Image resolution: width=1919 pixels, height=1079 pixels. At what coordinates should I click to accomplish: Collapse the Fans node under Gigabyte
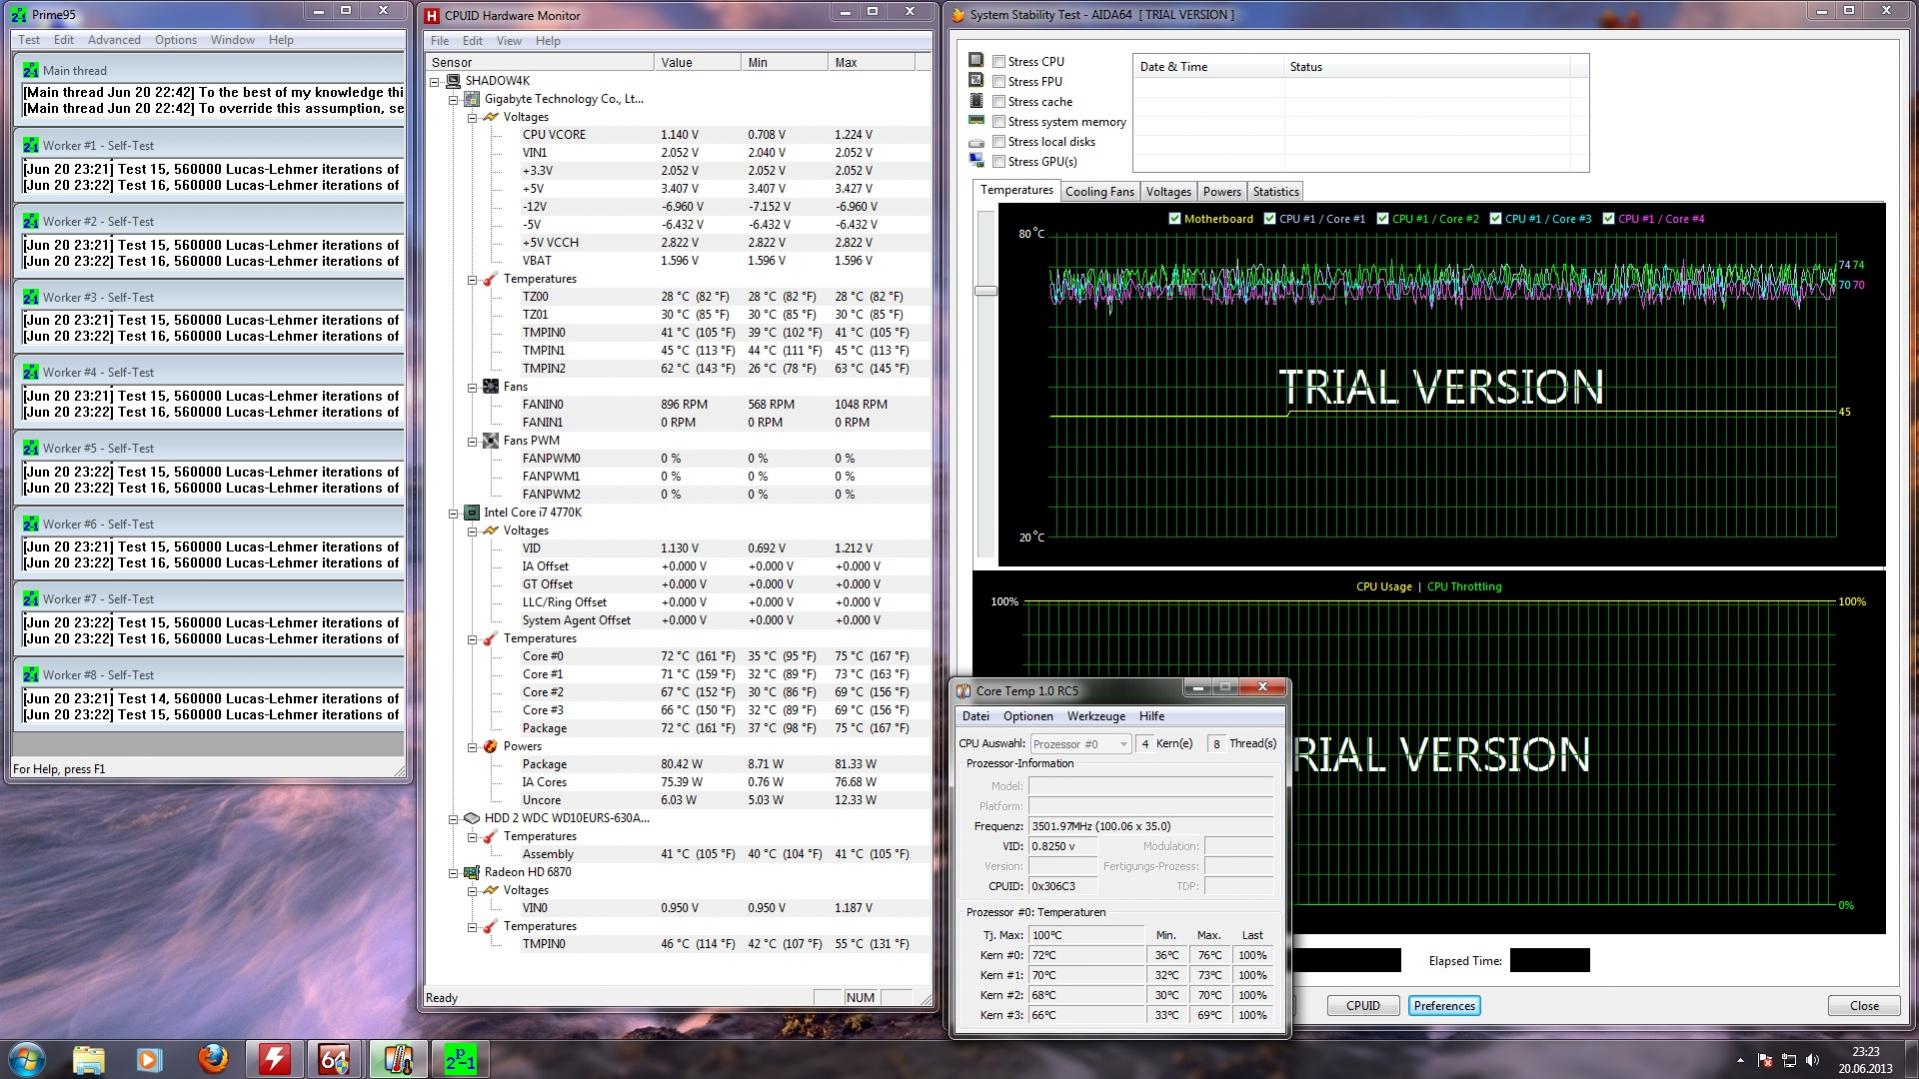point(472,387)
